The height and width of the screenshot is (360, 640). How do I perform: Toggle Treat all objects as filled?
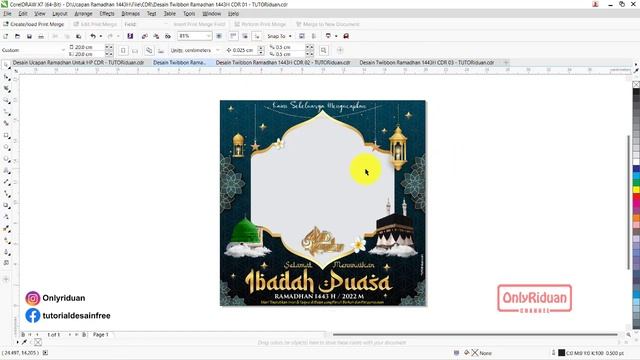pyautogui.click(x=324, y=51)
